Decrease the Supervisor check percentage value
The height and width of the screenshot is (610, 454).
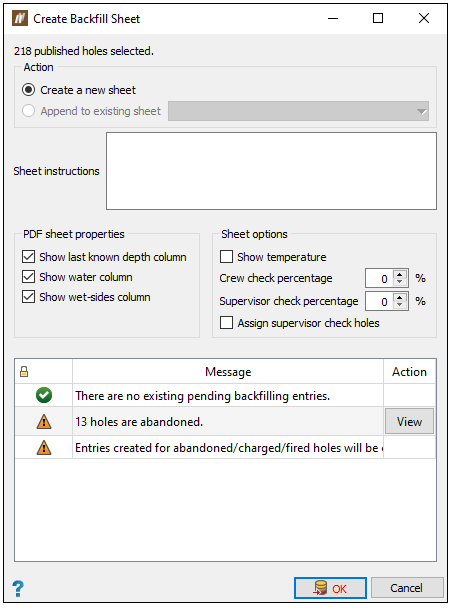[x=400, y=305]
